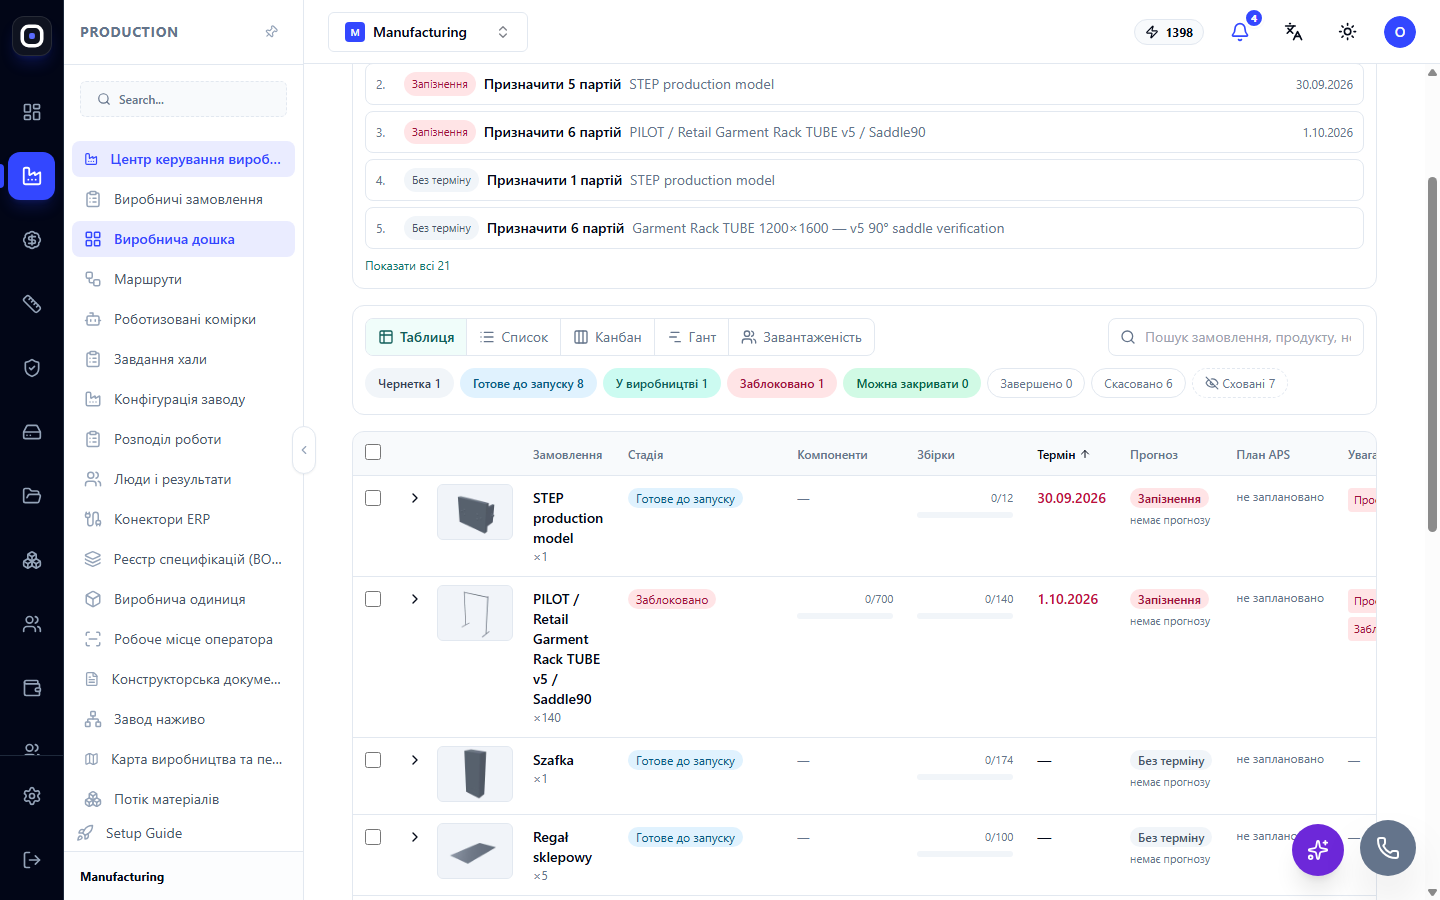Viewport: 1440px width, 900px height.
Task: Check the STEP production model row checkbox
Action: (x=373, y=498)
